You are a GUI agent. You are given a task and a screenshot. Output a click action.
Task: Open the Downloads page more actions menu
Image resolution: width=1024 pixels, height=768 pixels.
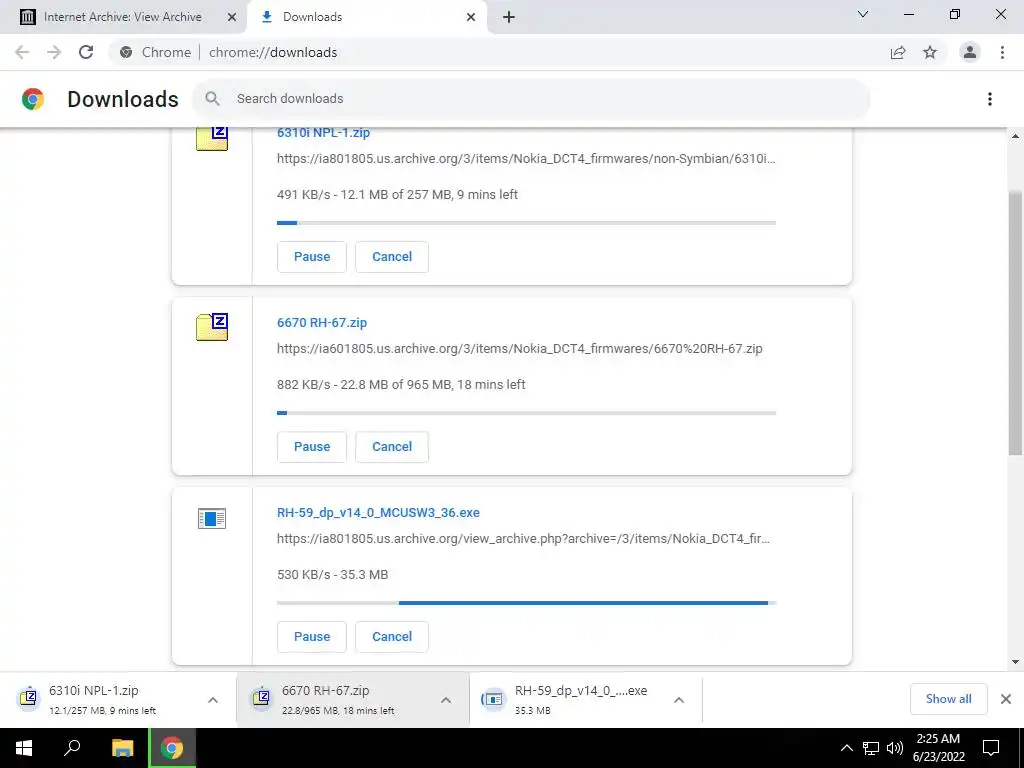990,99
